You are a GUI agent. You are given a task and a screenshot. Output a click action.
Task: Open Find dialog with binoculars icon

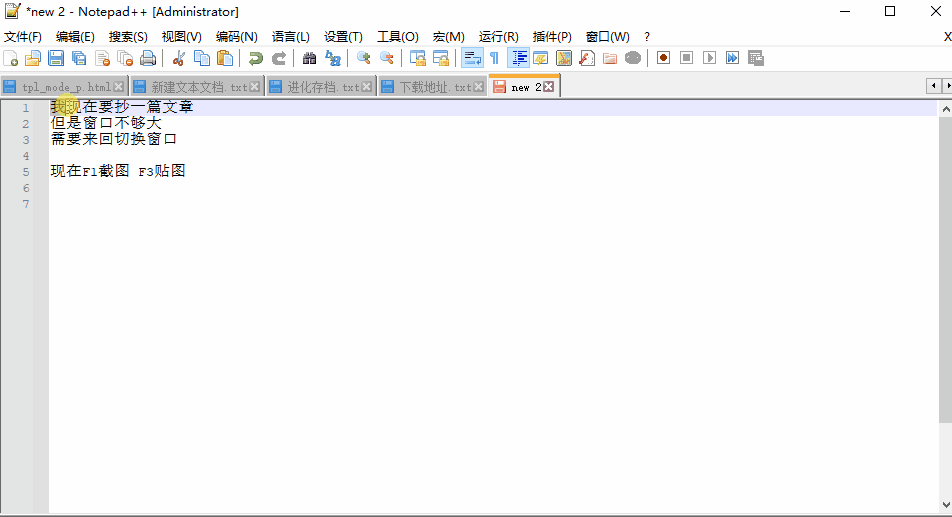coord(310,58)
